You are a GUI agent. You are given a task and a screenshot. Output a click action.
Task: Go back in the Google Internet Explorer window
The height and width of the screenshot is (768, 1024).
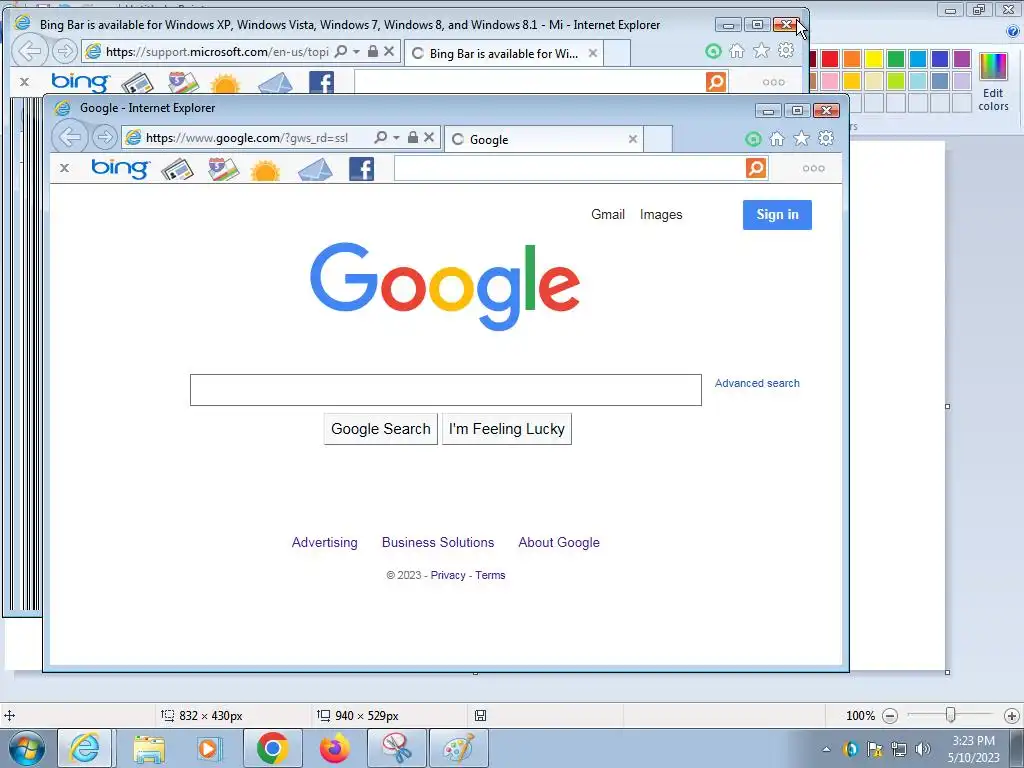(x=70, y=137)
